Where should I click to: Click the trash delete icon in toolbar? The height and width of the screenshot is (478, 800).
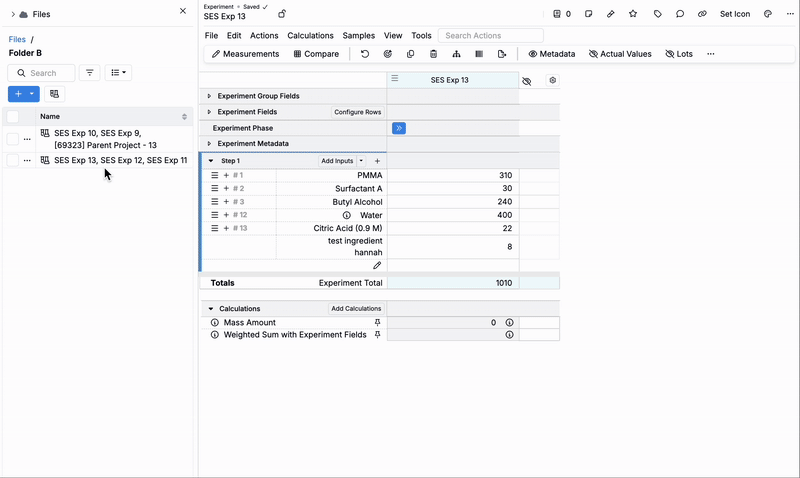coord(433,54)
